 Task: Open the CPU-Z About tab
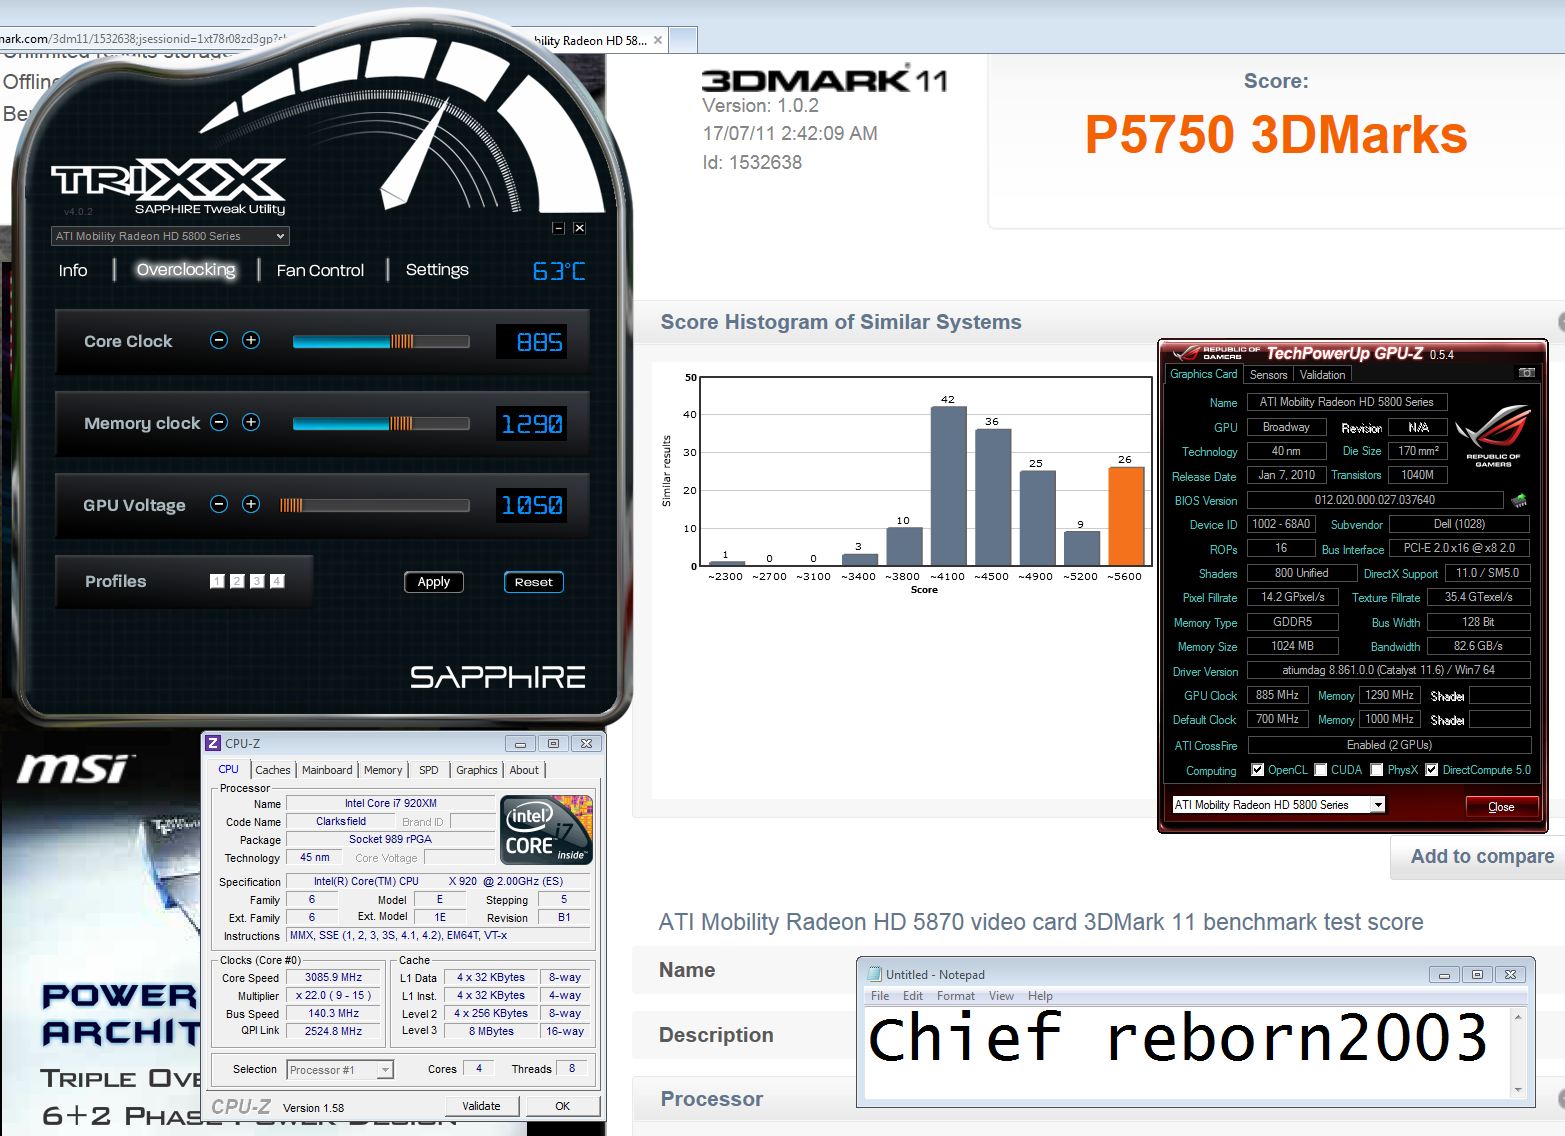pos(524,770)
